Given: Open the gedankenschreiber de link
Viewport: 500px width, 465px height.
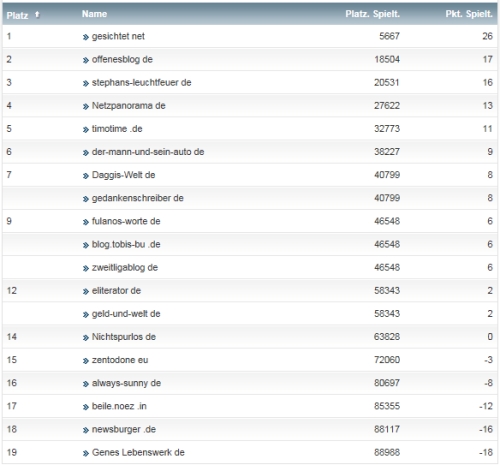Looking at the screenshot, I should tap(138, 198).
